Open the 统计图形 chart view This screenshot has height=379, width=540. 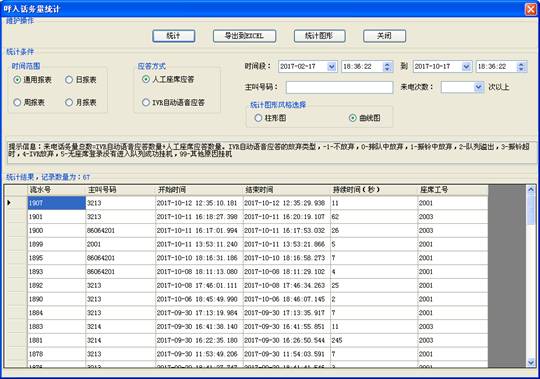tap(319, 36)
